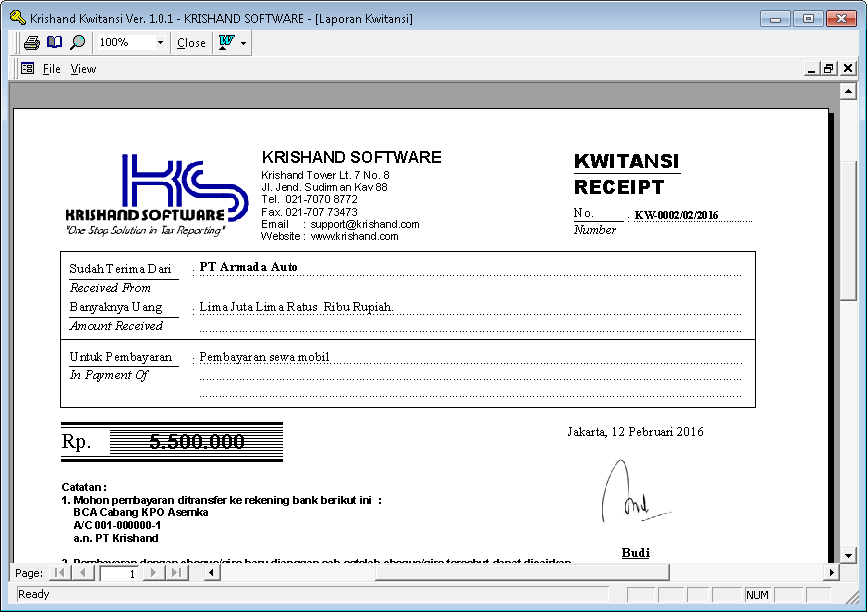Viewport: 867px width, 612px height.
Task: Click the signer name Budi
Action: 635,553
